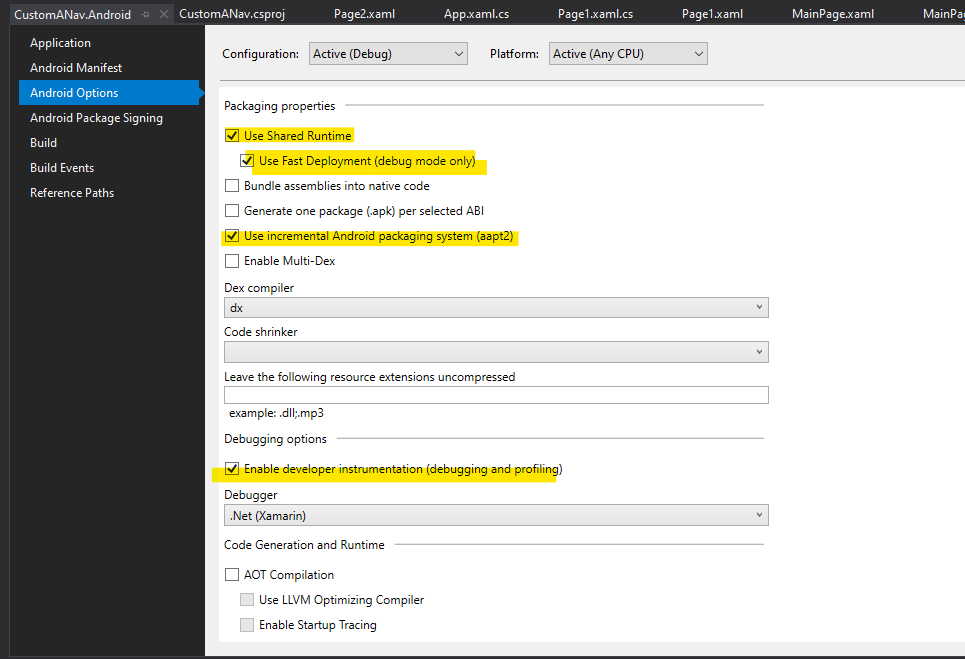Open the Build settings page
The width and height of the screenshot is (965, 659).
coord(43,143)
